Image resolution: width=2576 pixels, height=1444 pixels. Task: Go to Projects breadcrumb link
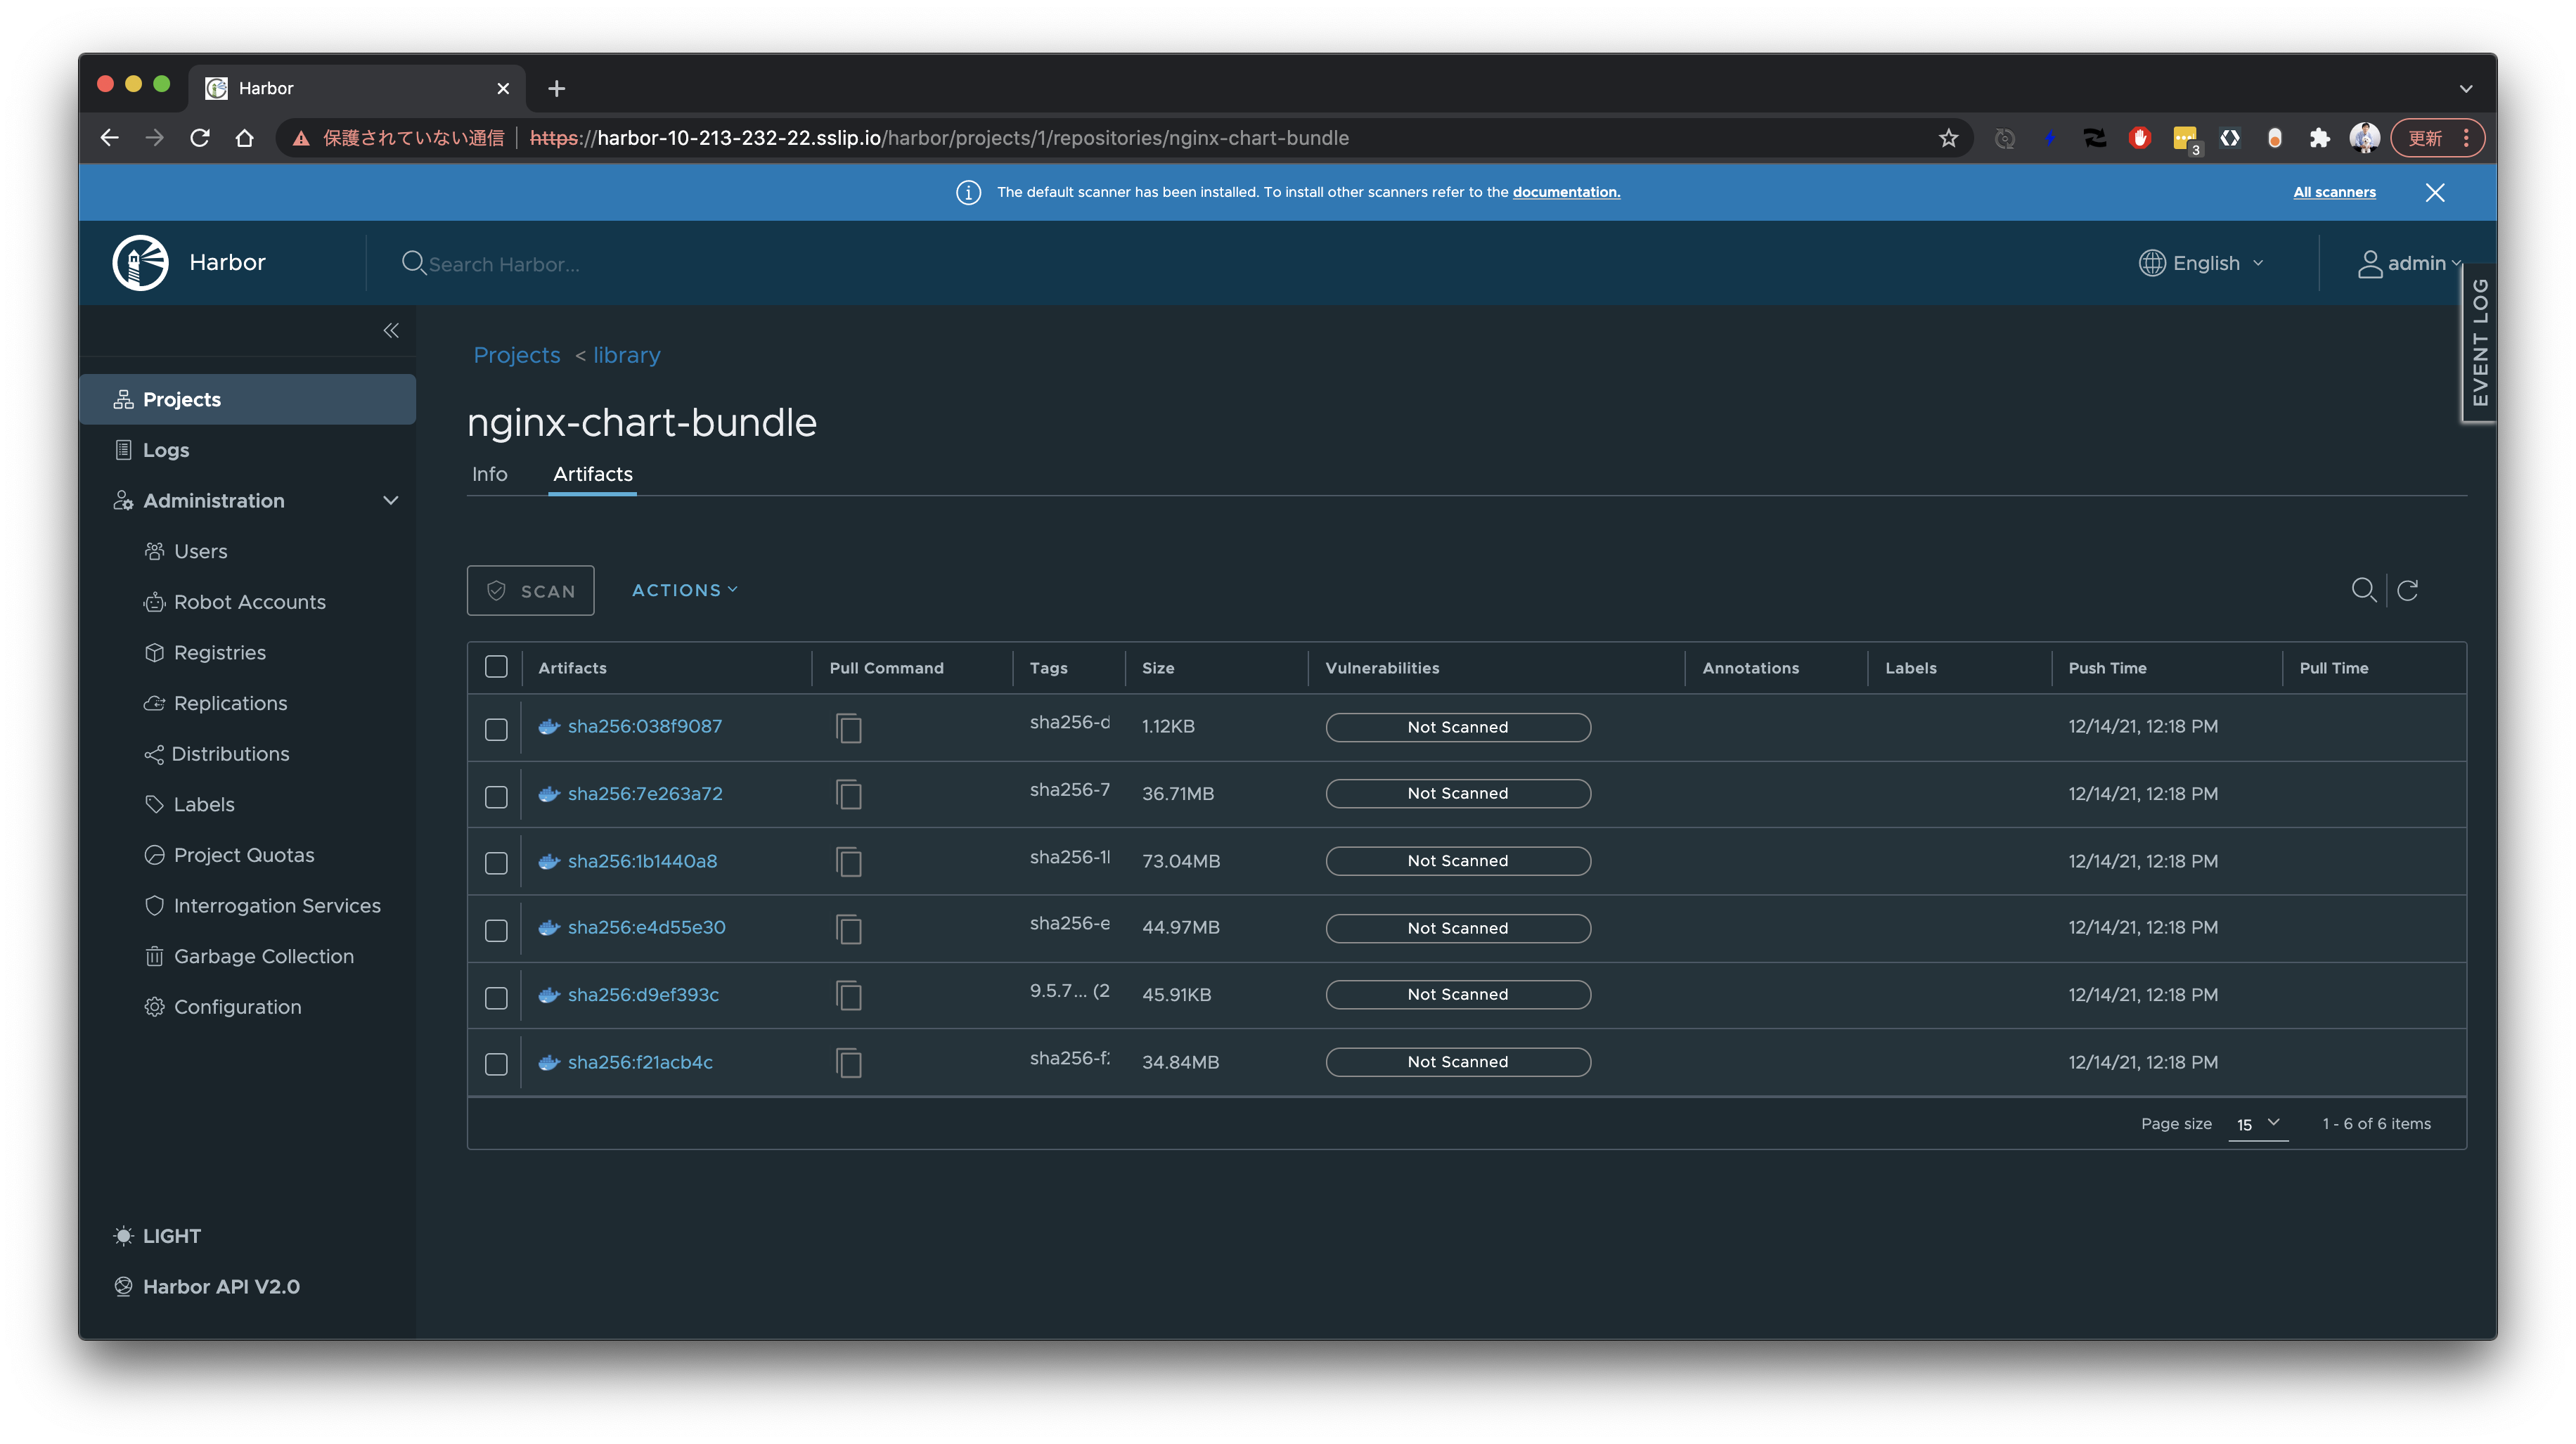pos(517,355)
